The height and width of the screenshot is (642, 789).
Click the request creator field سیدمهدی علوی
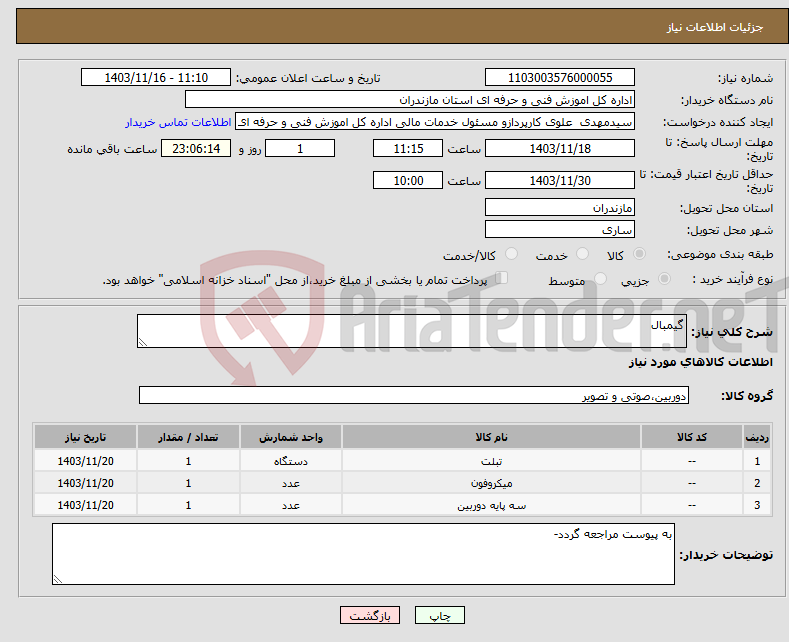coord(435,122)
